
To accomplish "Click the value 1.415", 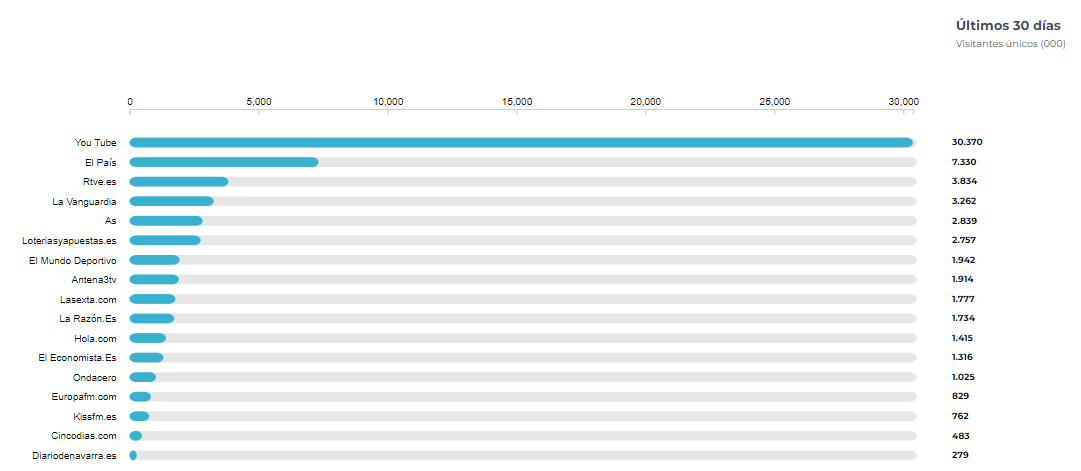I will coord(962,338).
